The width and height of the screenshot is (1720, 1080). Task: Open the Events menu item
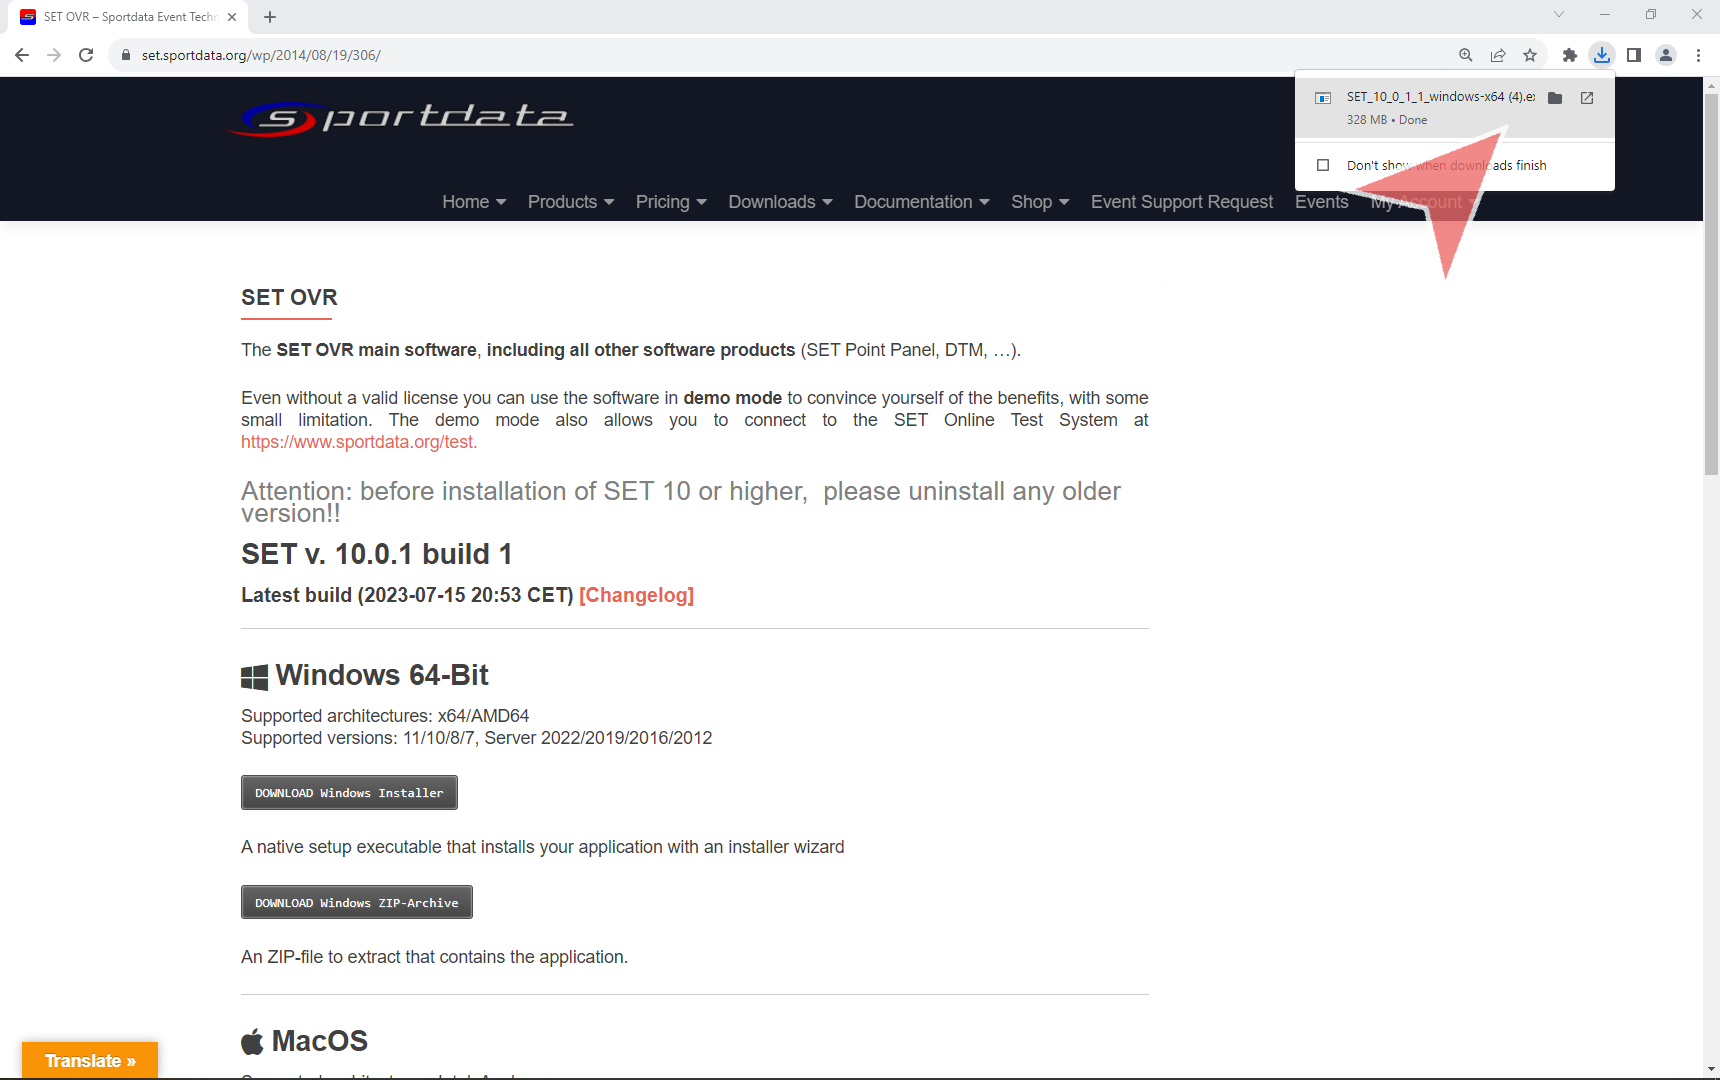click(x=1322, y=202)
